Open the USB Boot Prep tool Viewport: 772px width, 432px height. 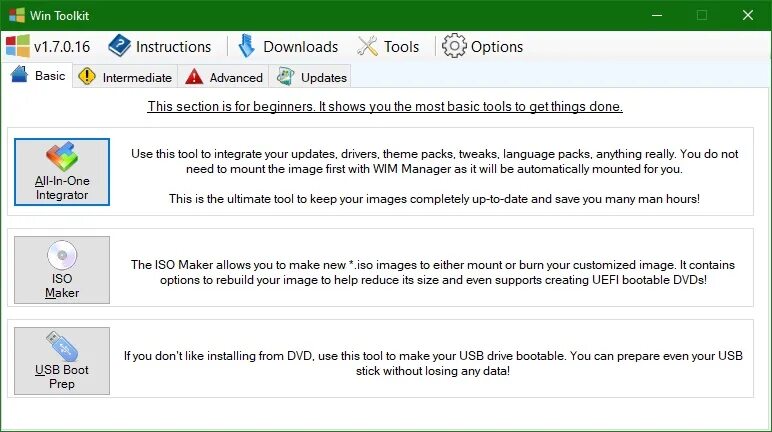(x=62, y=361)
